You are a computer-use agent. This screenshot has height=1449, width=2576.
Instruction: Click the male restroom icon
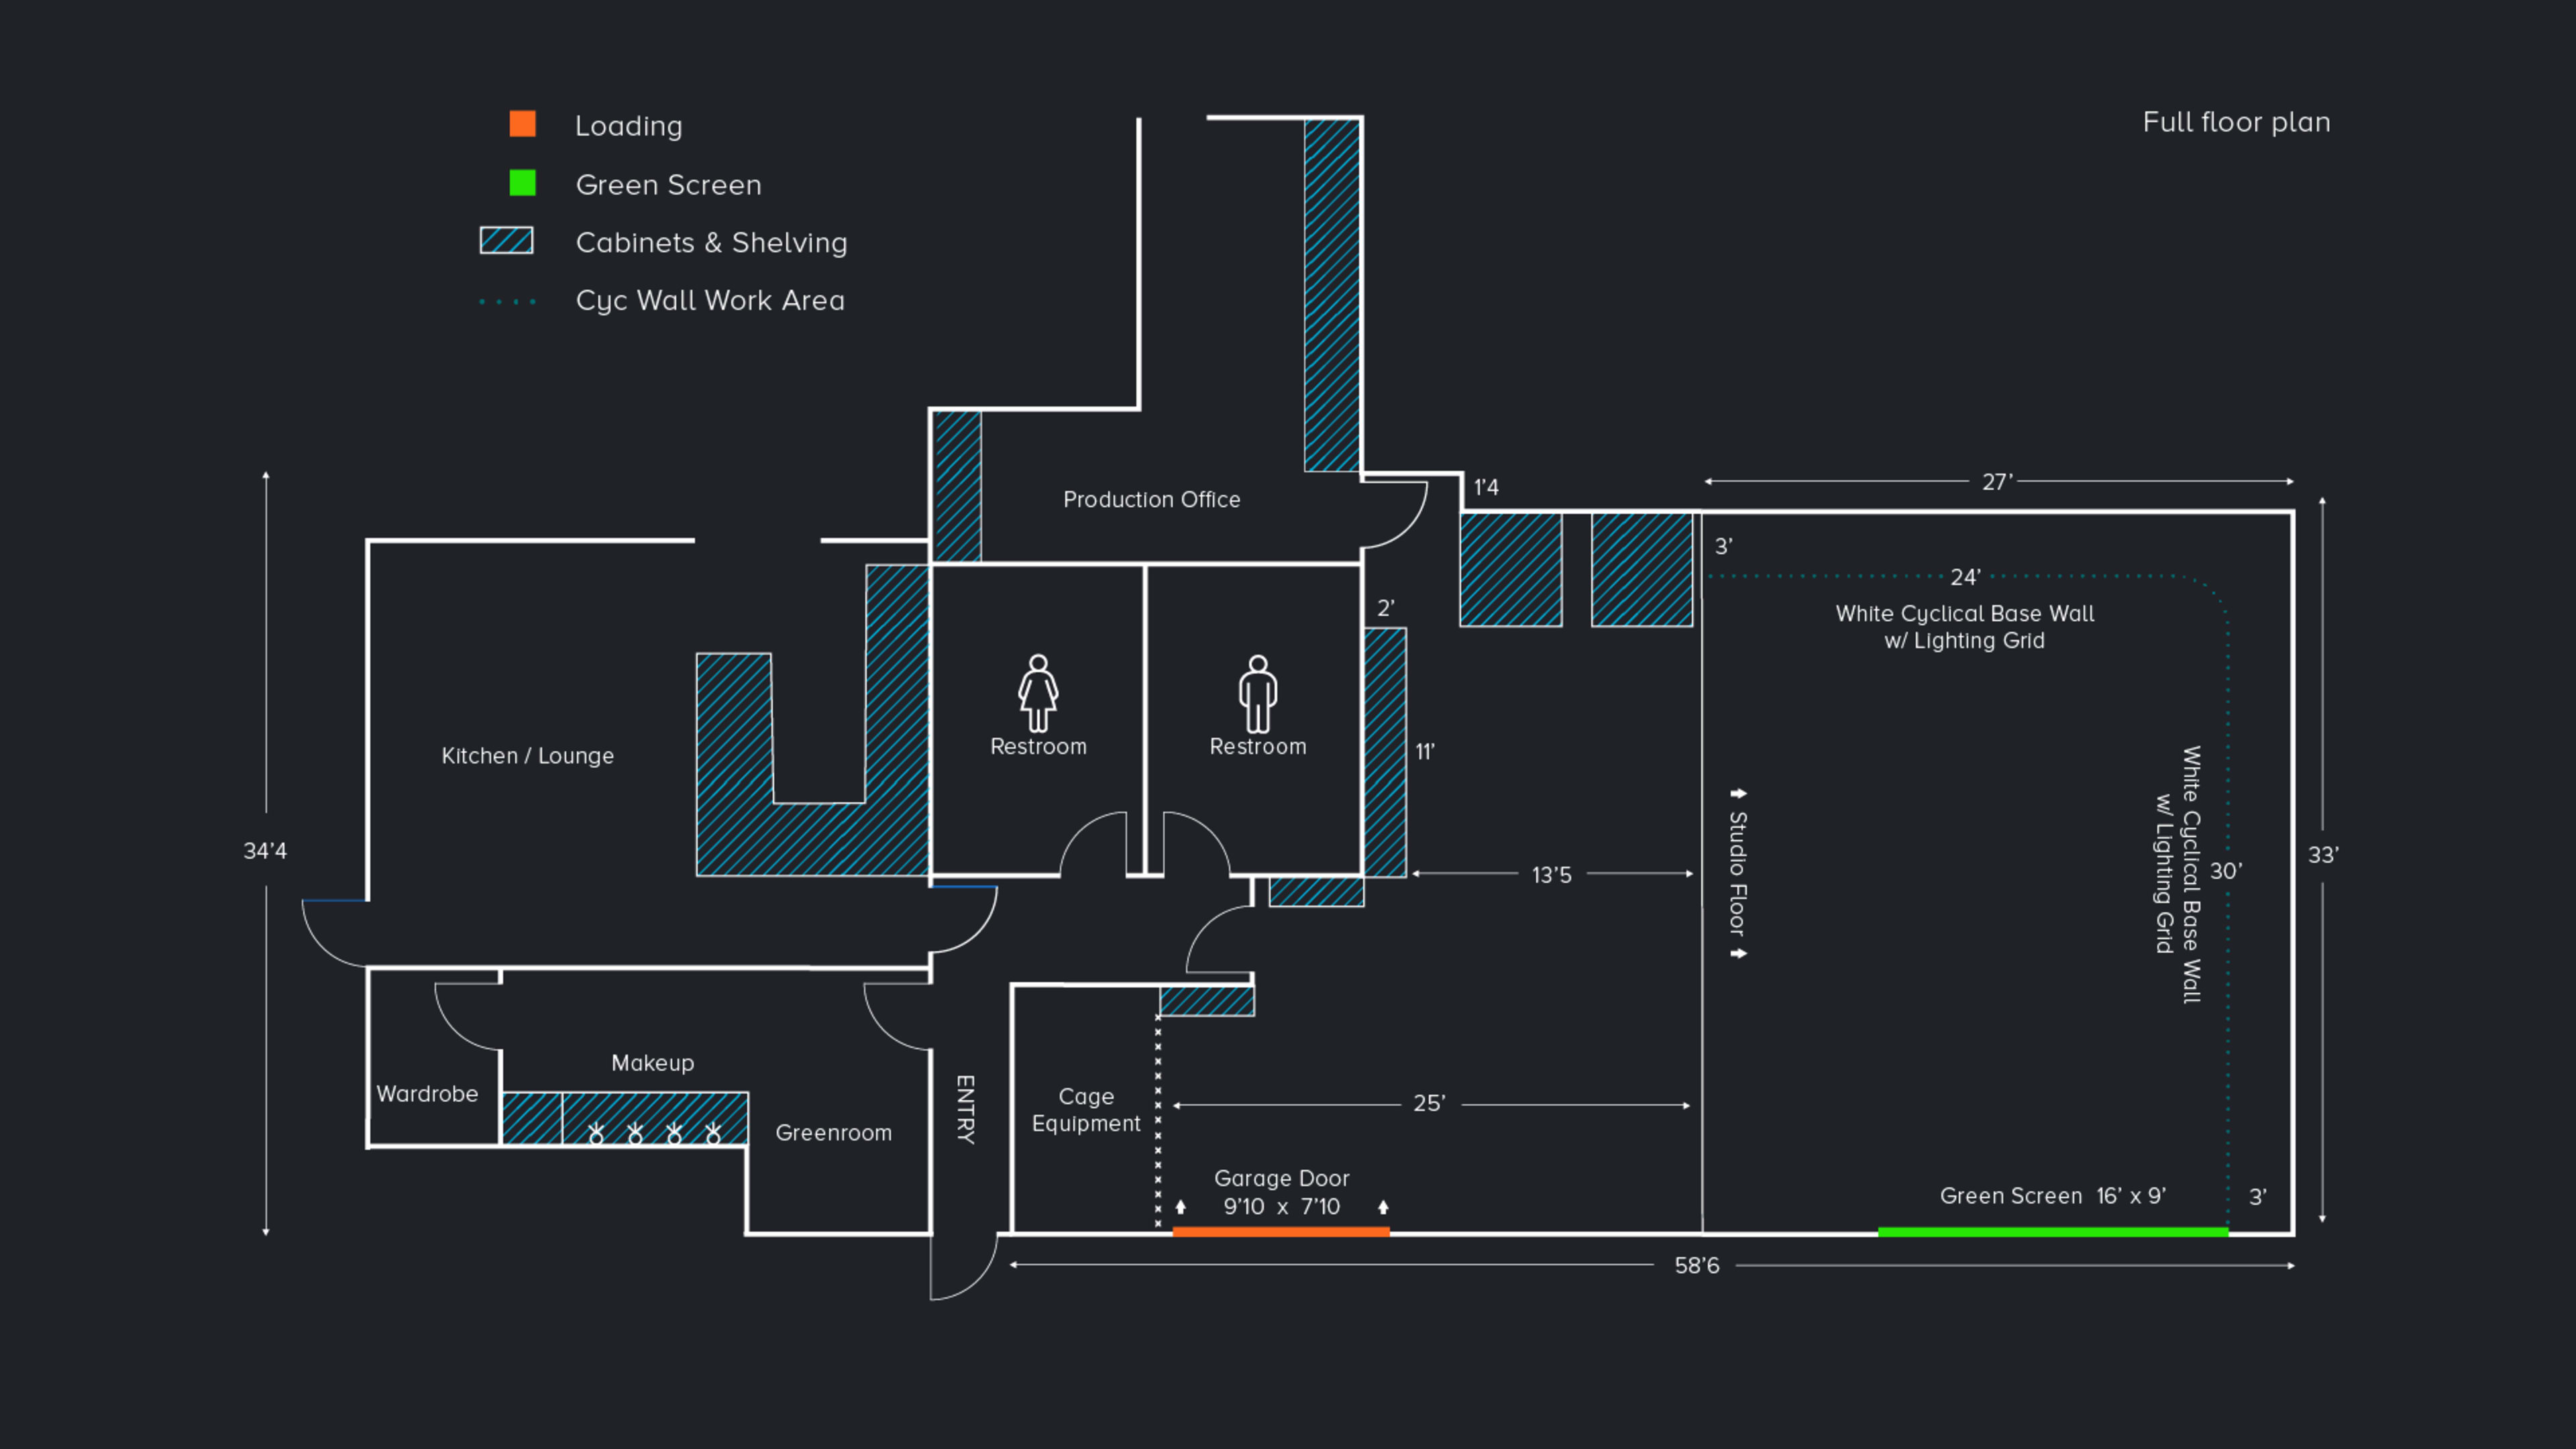click(1257, 693)
